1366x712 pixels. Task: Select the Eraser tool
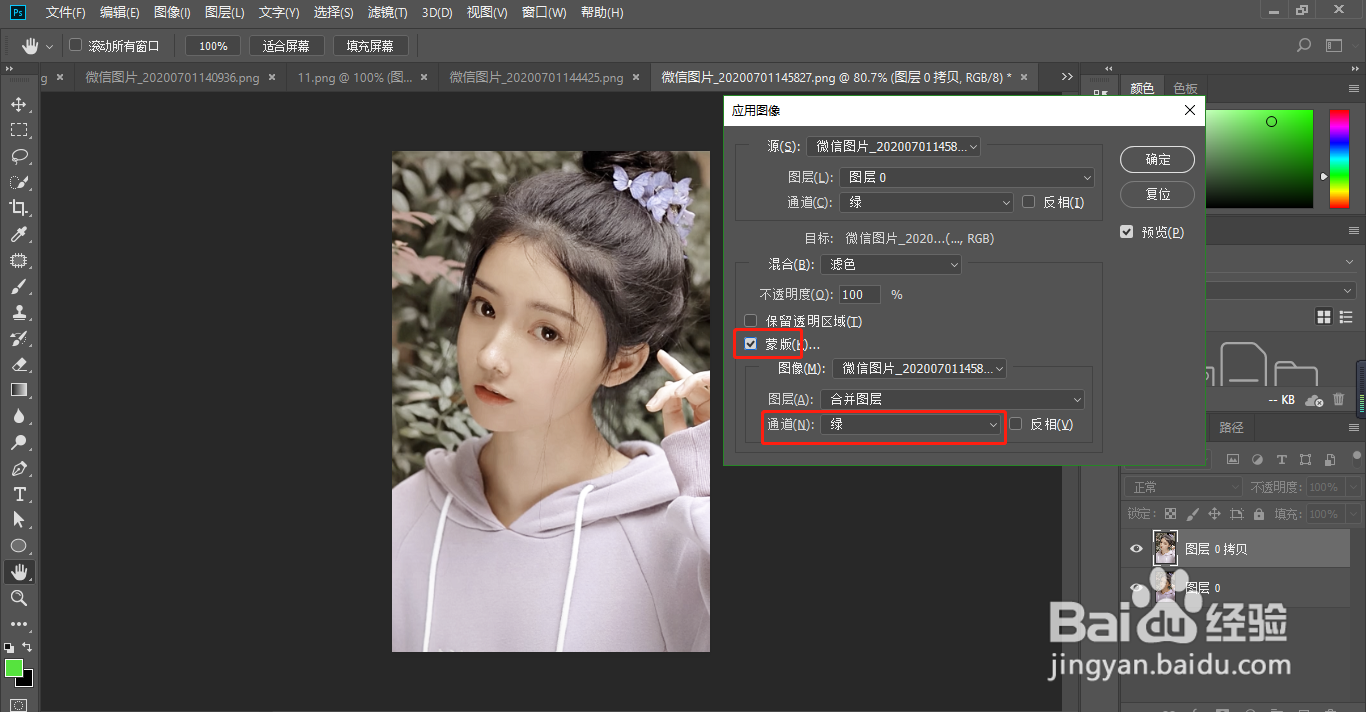pos(18,364)
